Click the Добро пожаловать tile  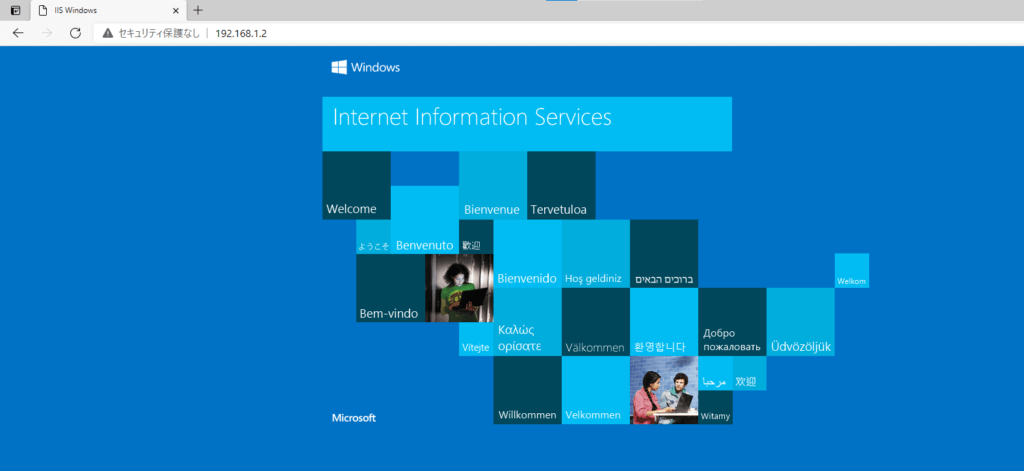732,322
